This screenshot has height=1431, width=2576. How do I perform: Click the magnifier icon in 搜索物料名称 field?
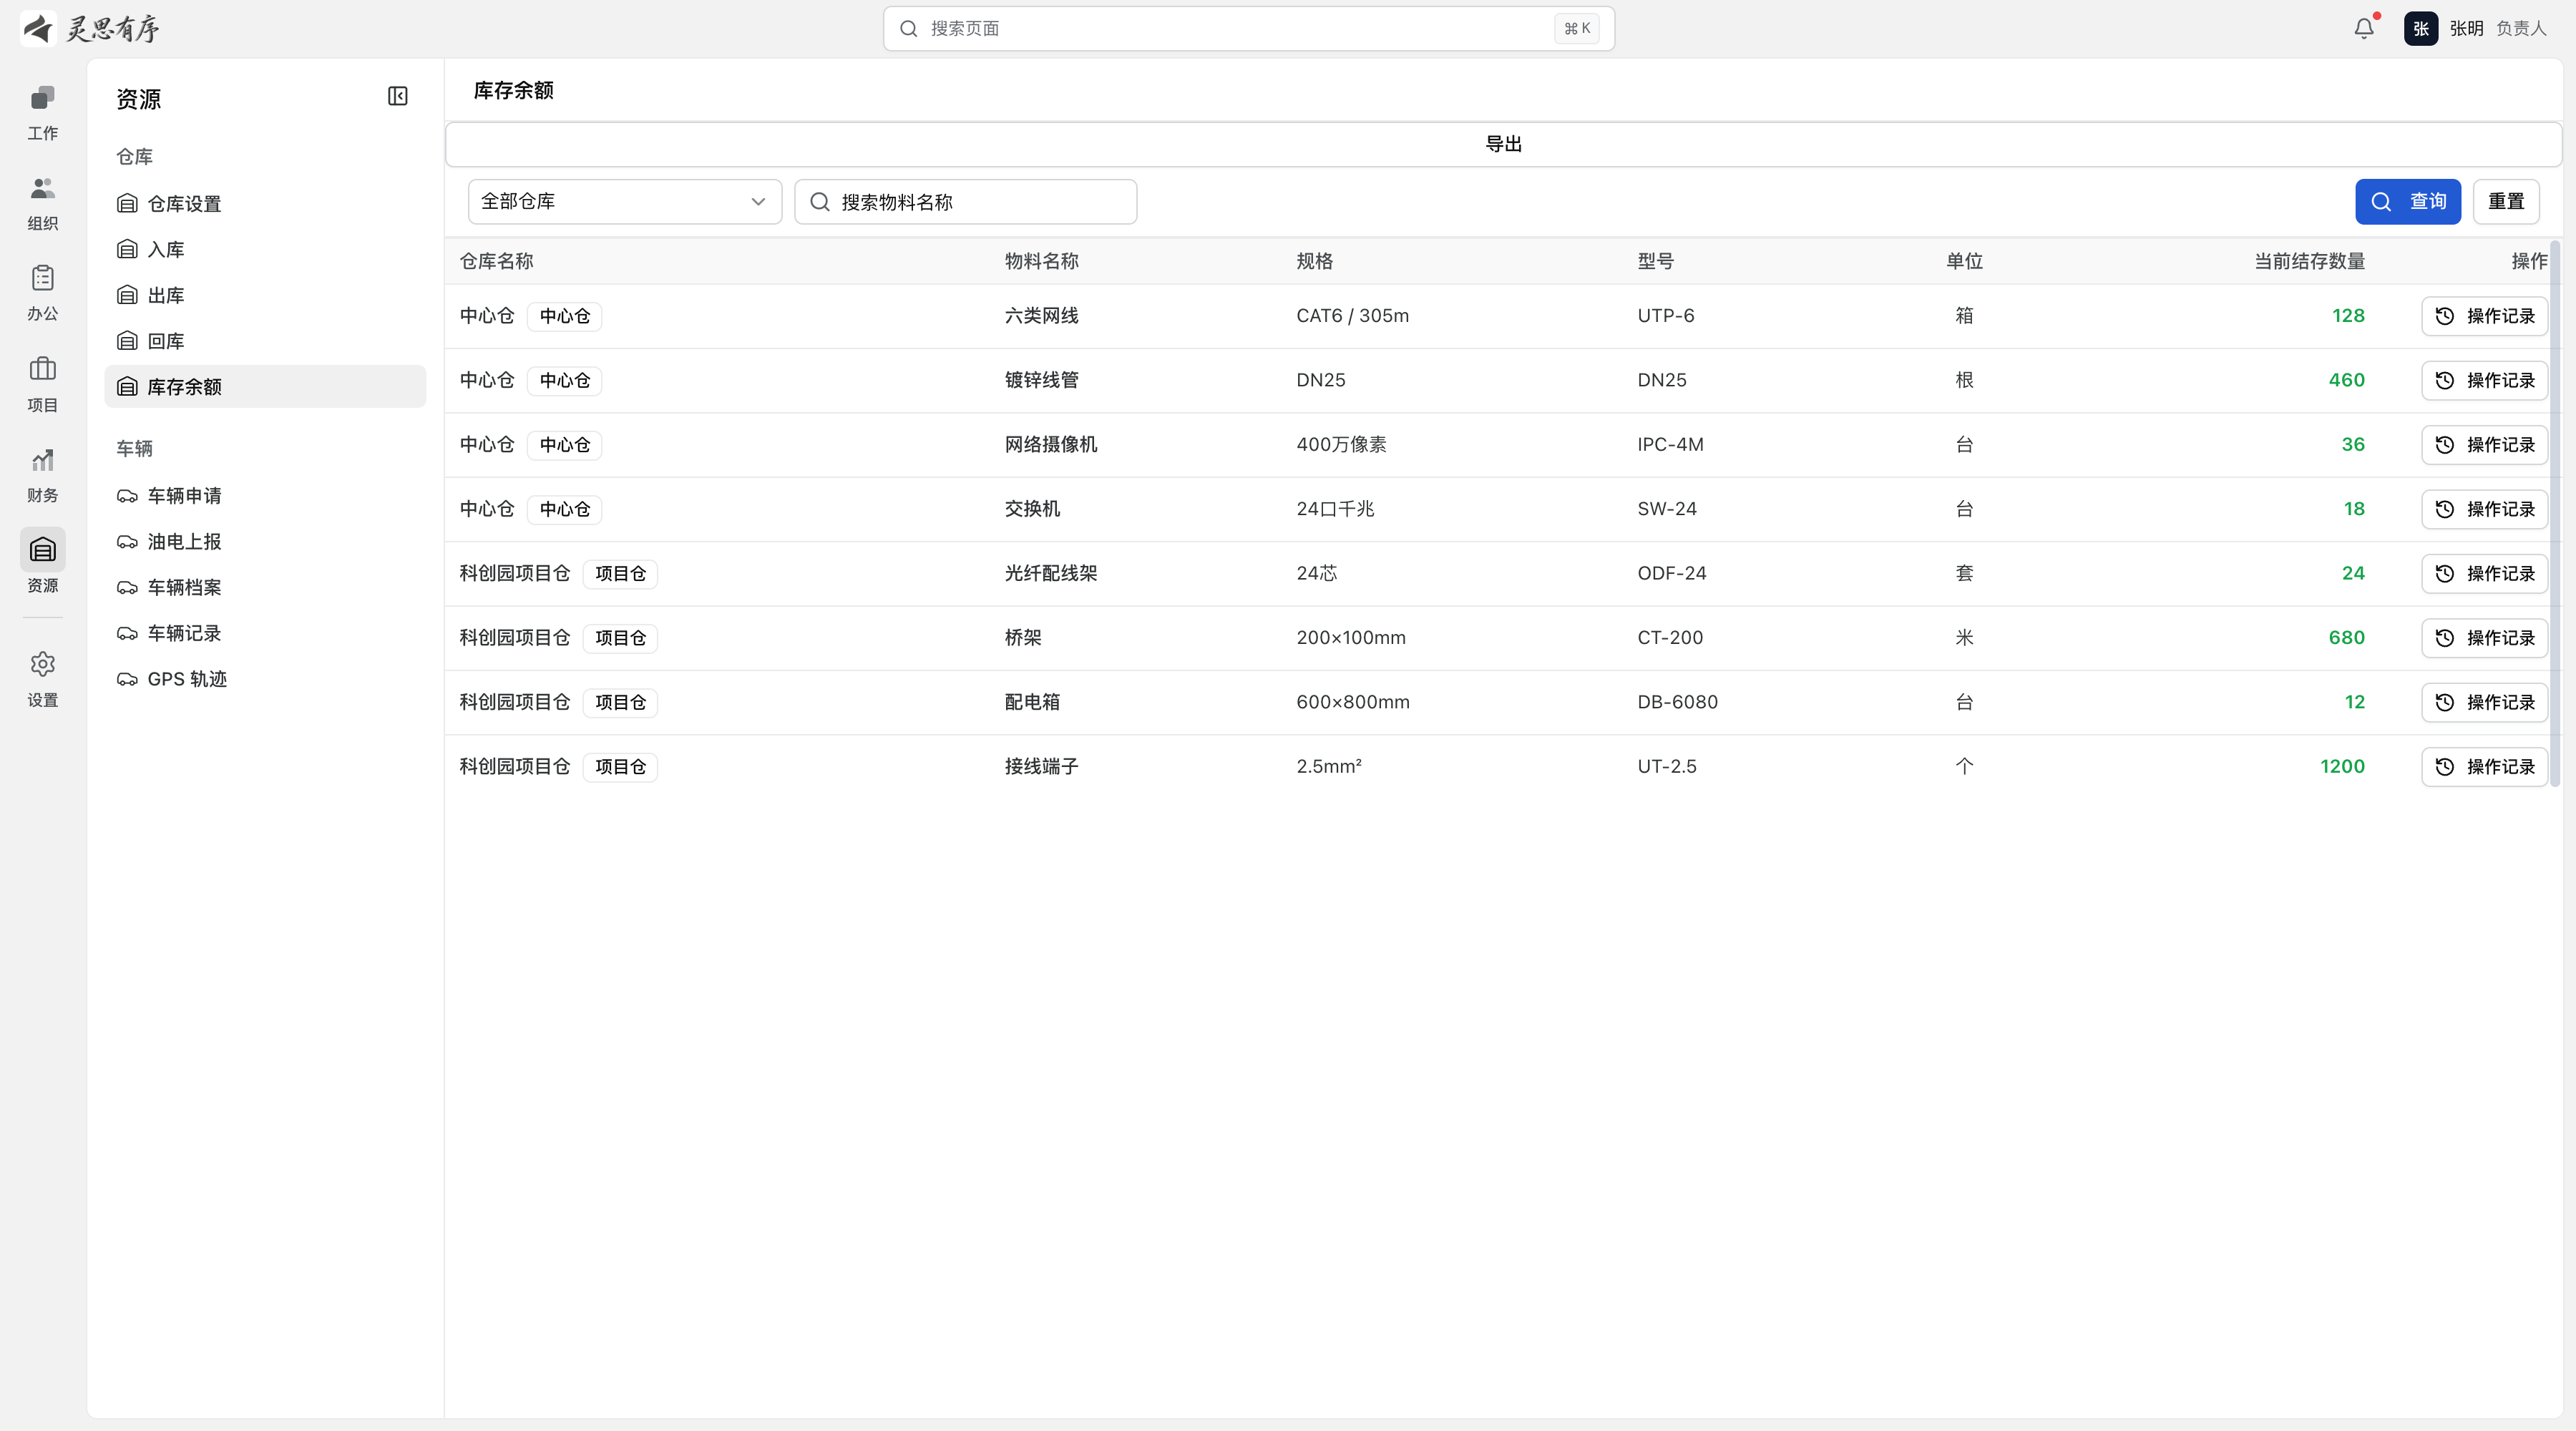tap(820, 202)
